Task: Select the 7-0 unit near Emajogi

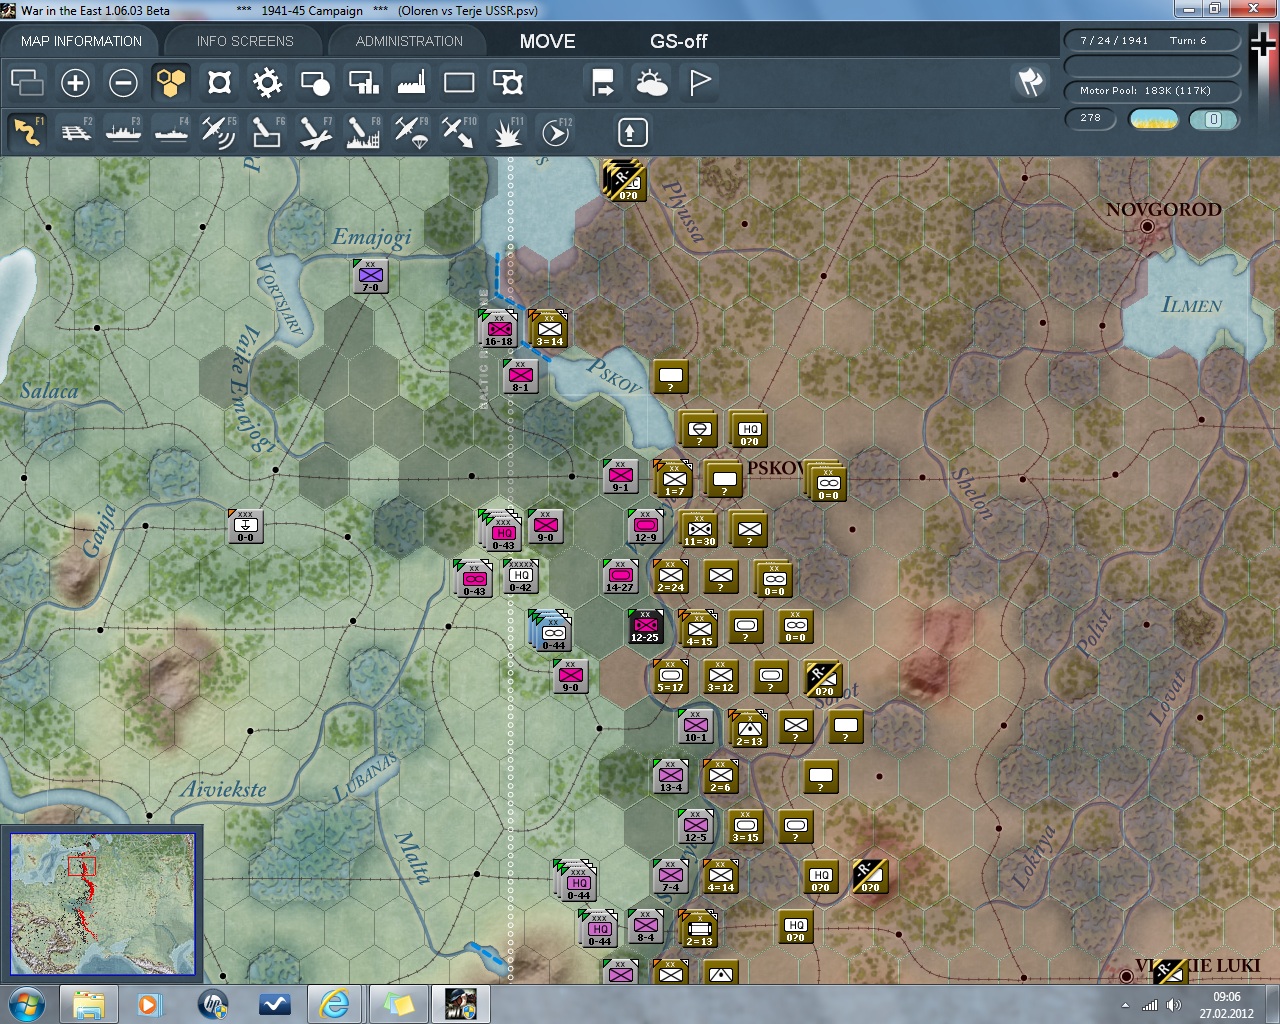Action: (x=371, y=275)
